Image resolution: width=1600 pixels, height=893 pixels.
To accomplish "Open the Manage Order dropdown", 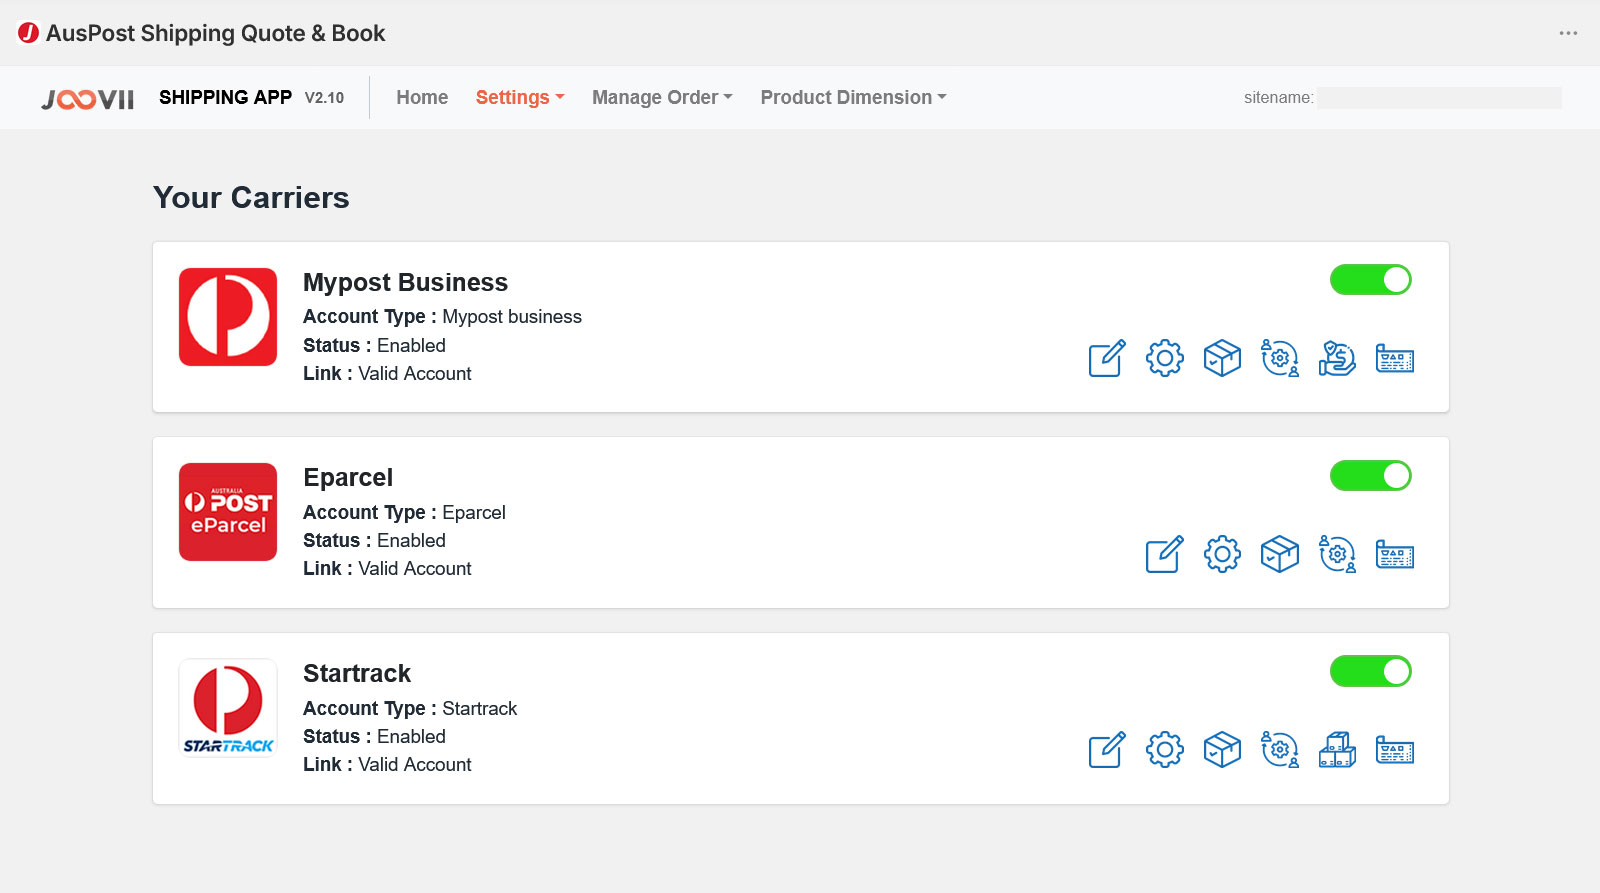I will (x=662, y=98).
